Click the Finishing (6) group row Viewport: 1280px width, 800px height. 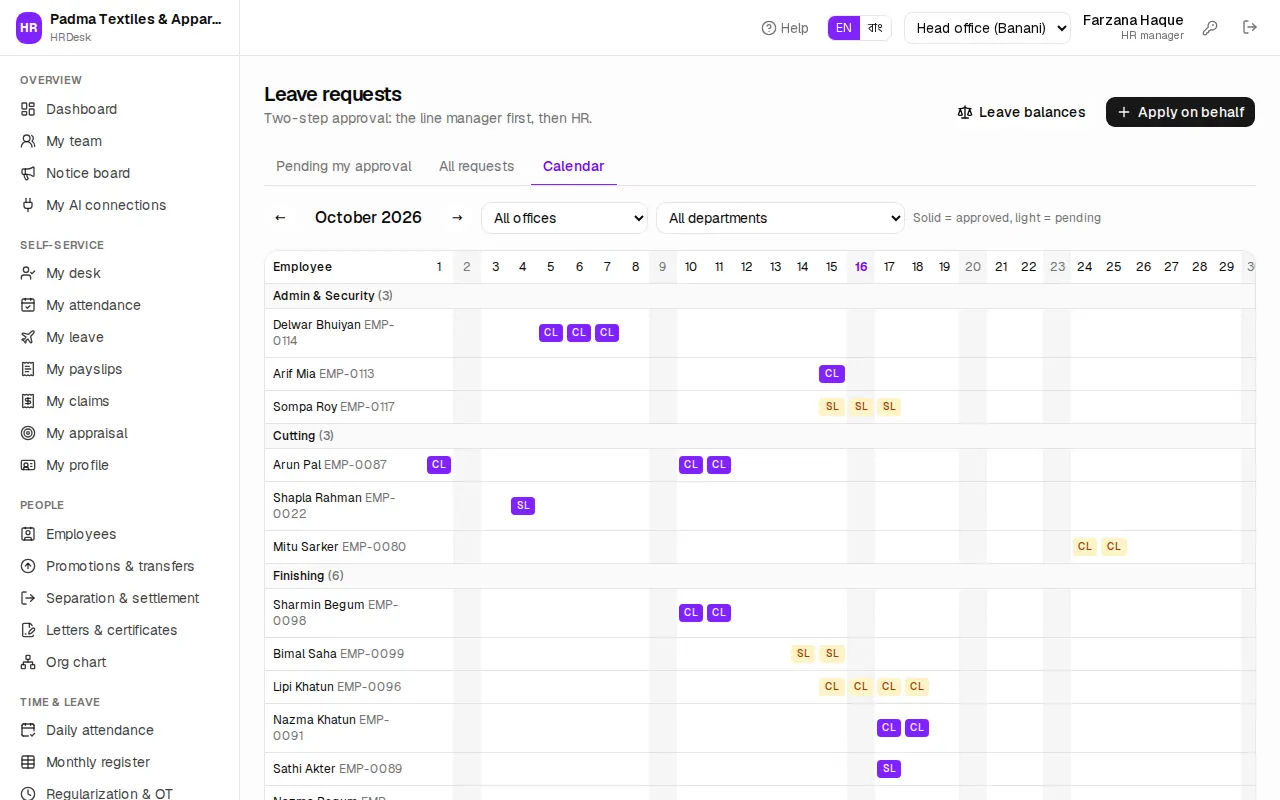coord(760,576)
